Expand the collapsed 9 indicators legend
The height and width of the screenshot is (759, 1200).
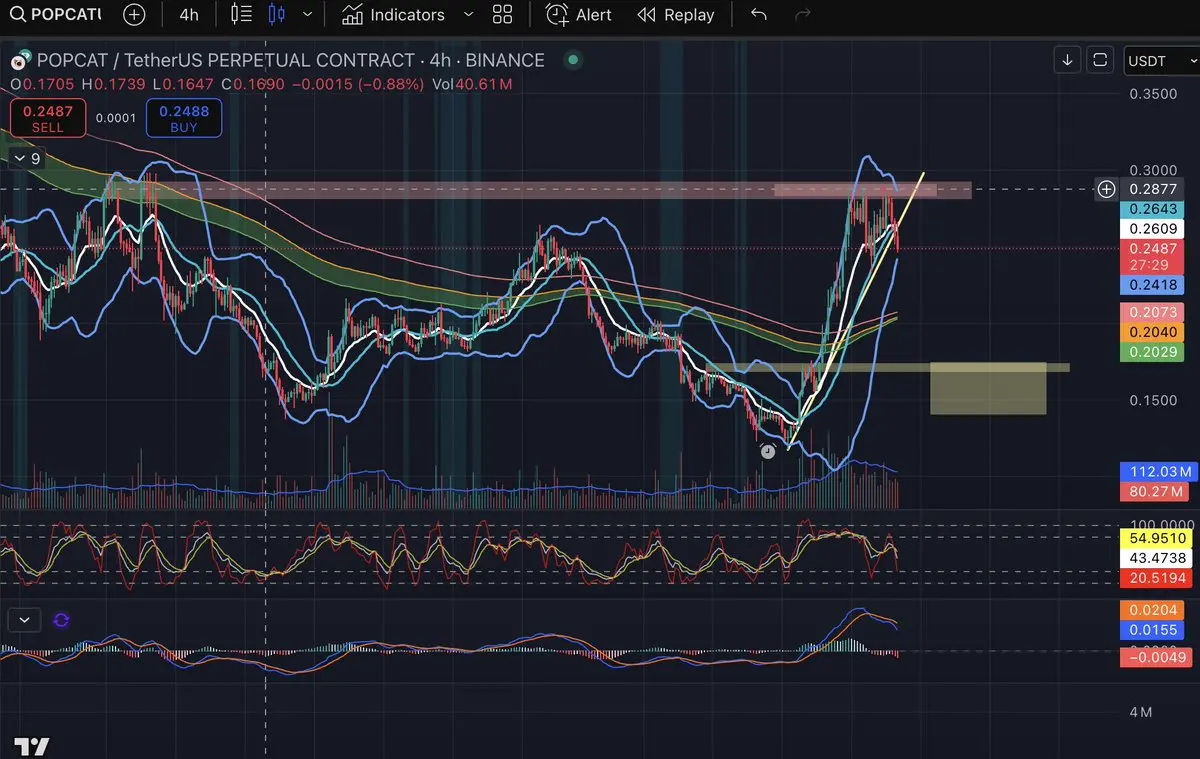[27, 158]
